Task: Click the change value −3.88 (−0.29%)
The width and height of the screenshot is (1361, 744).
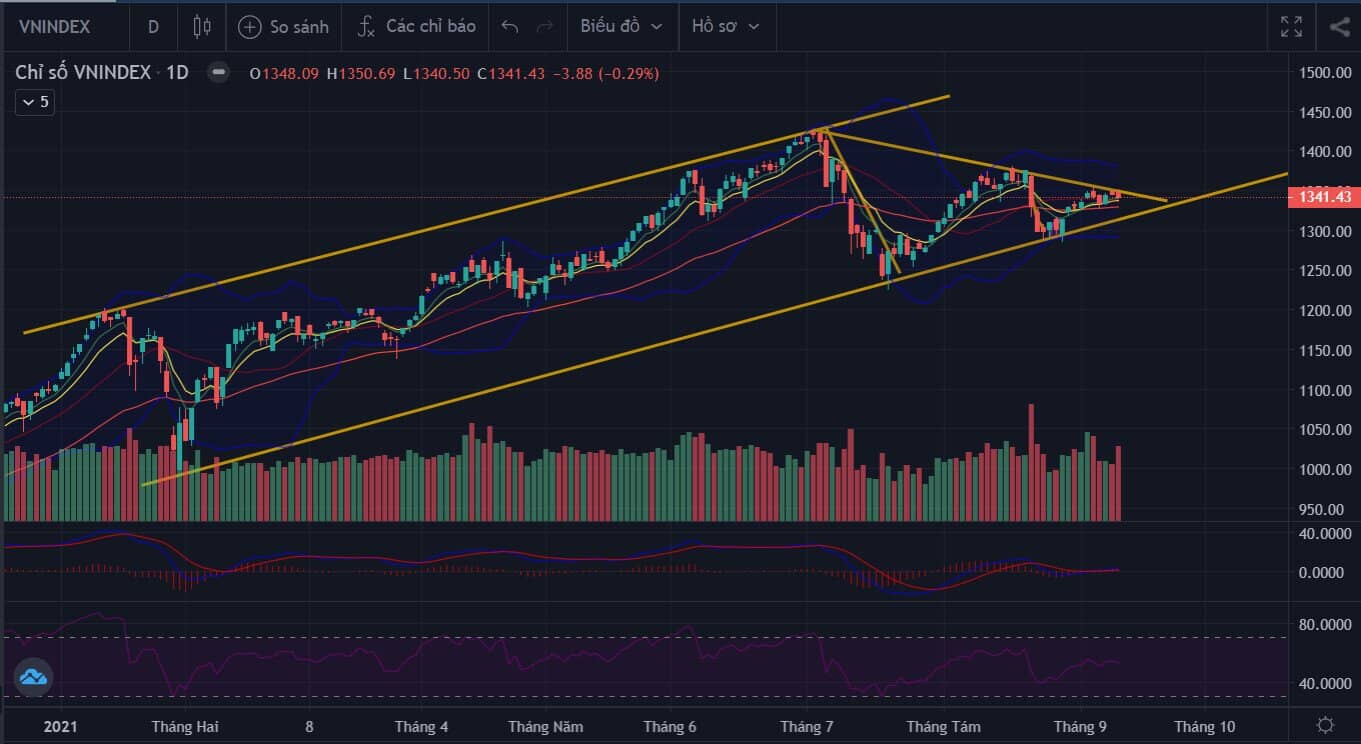Action: pos(607,73)
